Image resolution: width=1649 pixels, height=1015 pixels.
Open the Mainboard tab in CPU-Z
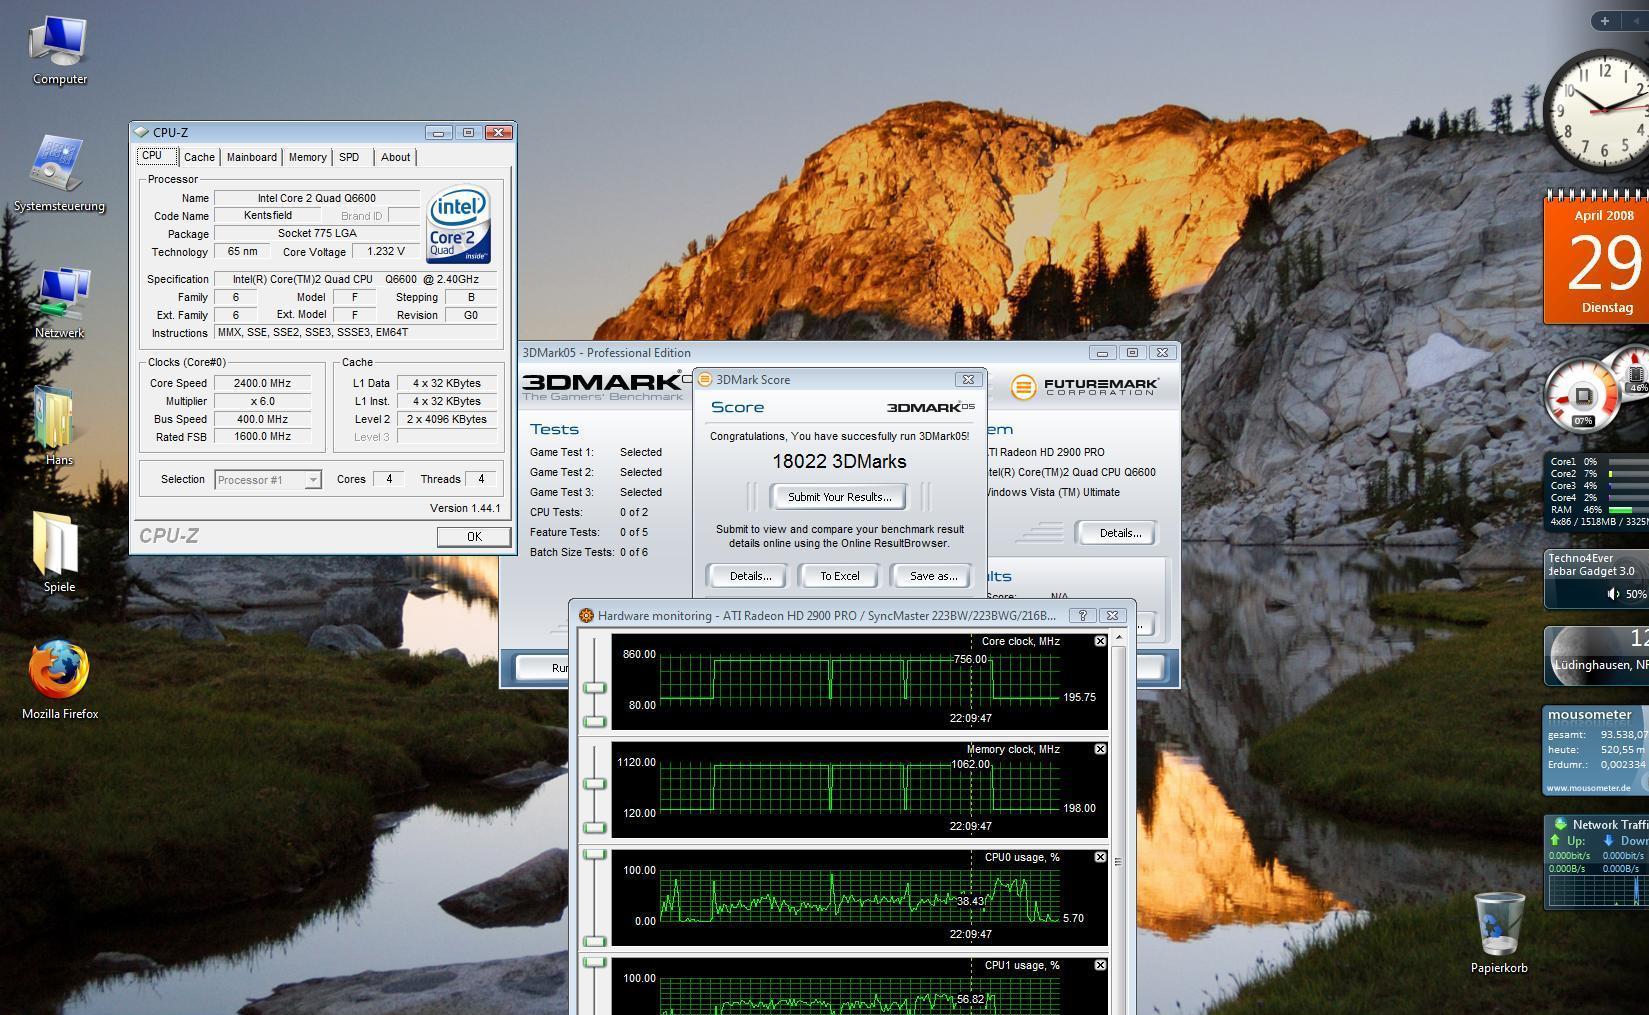pos(251,157)
